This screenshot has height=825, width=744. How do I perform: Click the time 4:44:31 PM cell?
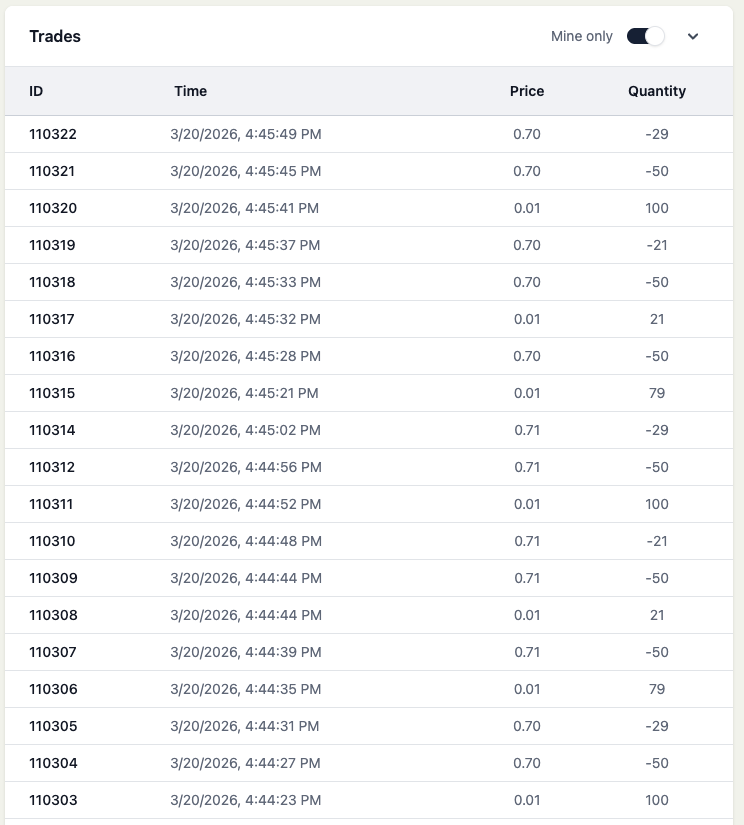(245, 726)
